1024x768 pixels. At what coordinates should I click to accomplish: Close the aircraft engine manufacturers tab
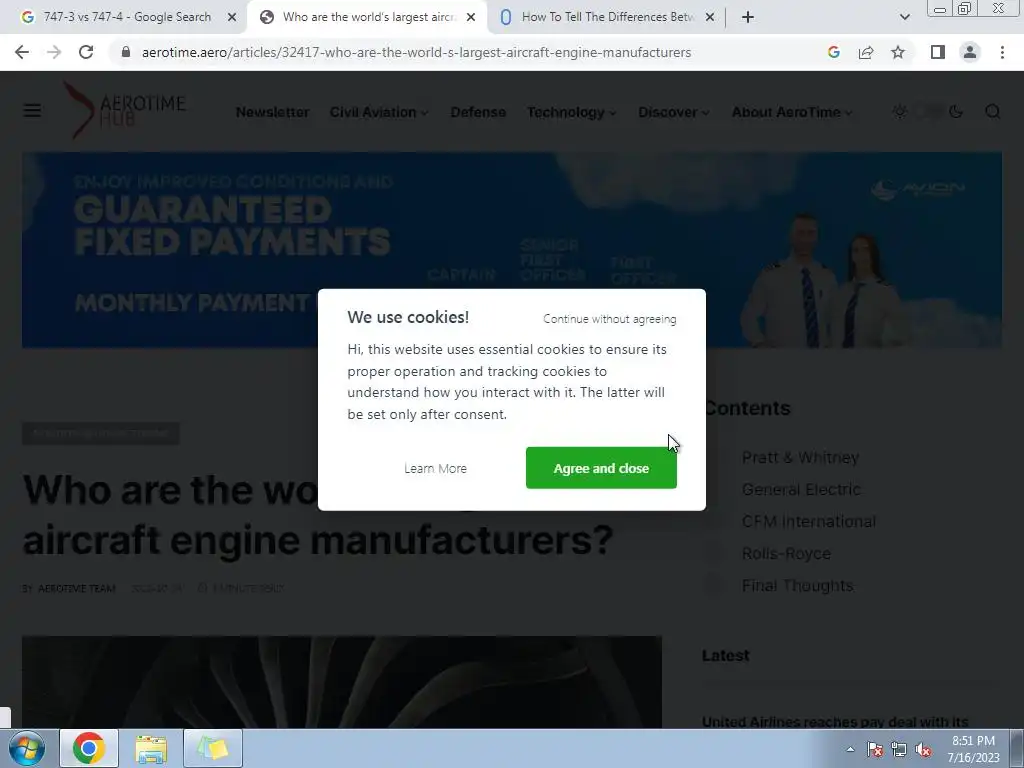pos(471,17)
